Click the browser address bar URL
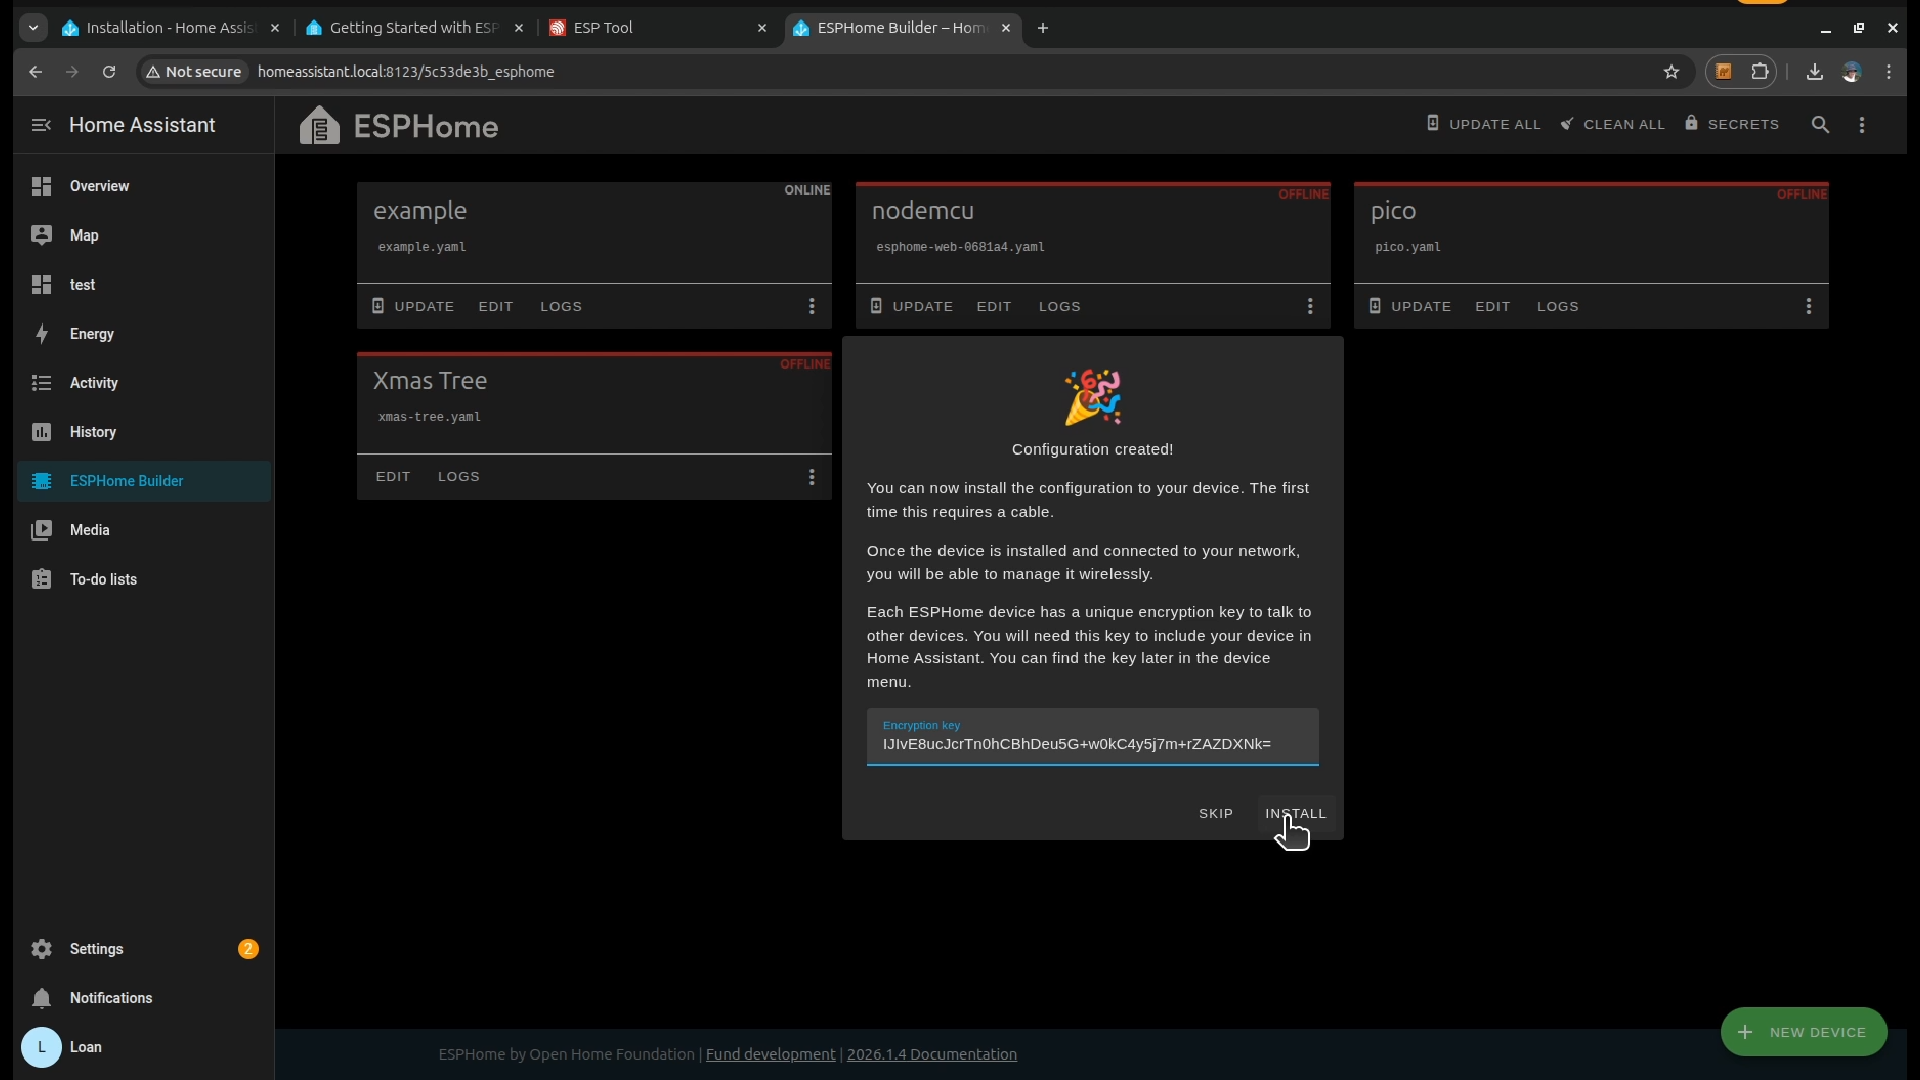 click(406, 72)
